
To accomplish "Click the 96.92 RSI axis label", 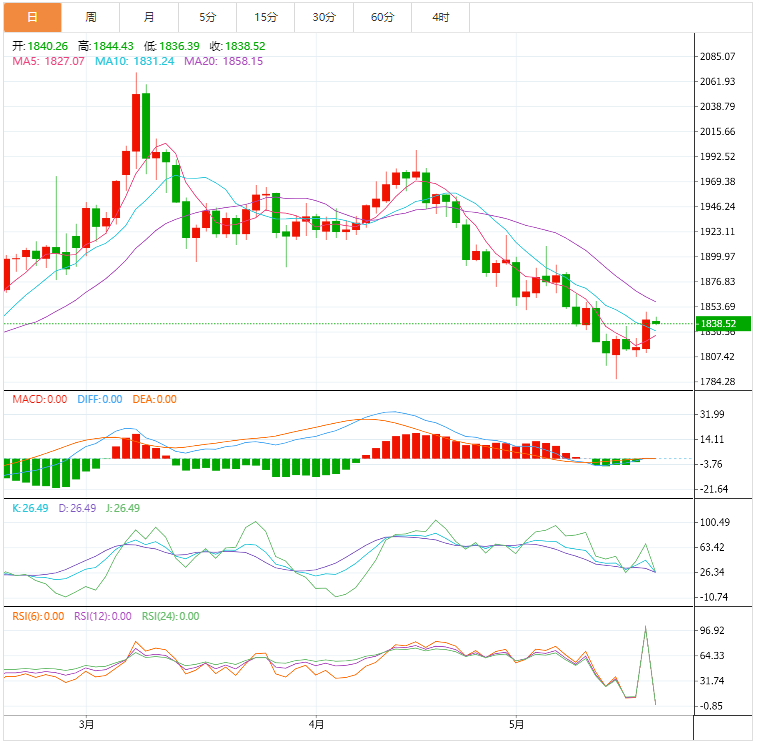I will (712, 631).
